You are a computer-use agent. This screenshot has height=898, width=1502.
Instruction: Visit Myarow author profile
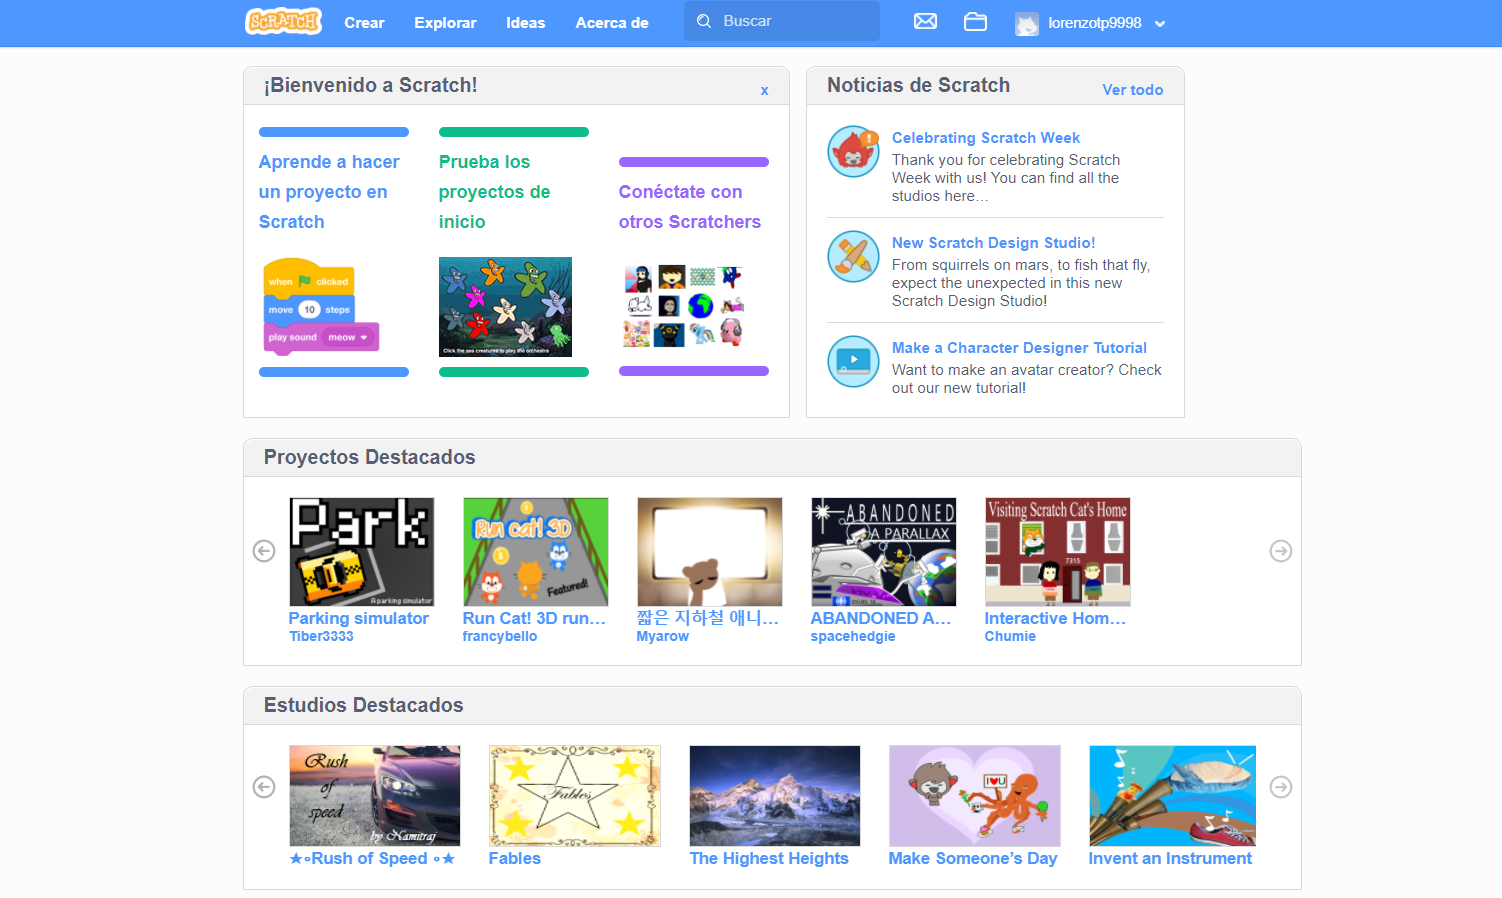click(x=663, y=636)
